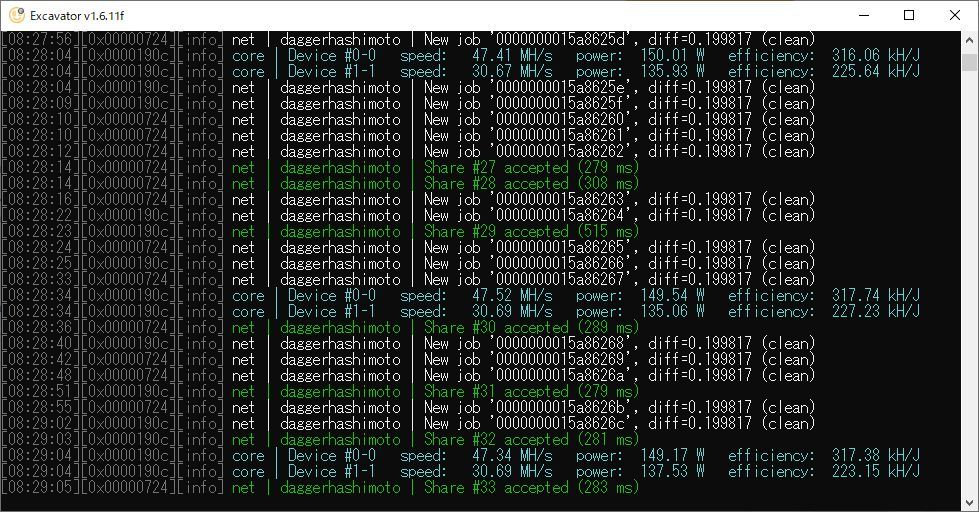
Task: Click Share #28 accepted (308 ms)
Action: tap(531, 184)
